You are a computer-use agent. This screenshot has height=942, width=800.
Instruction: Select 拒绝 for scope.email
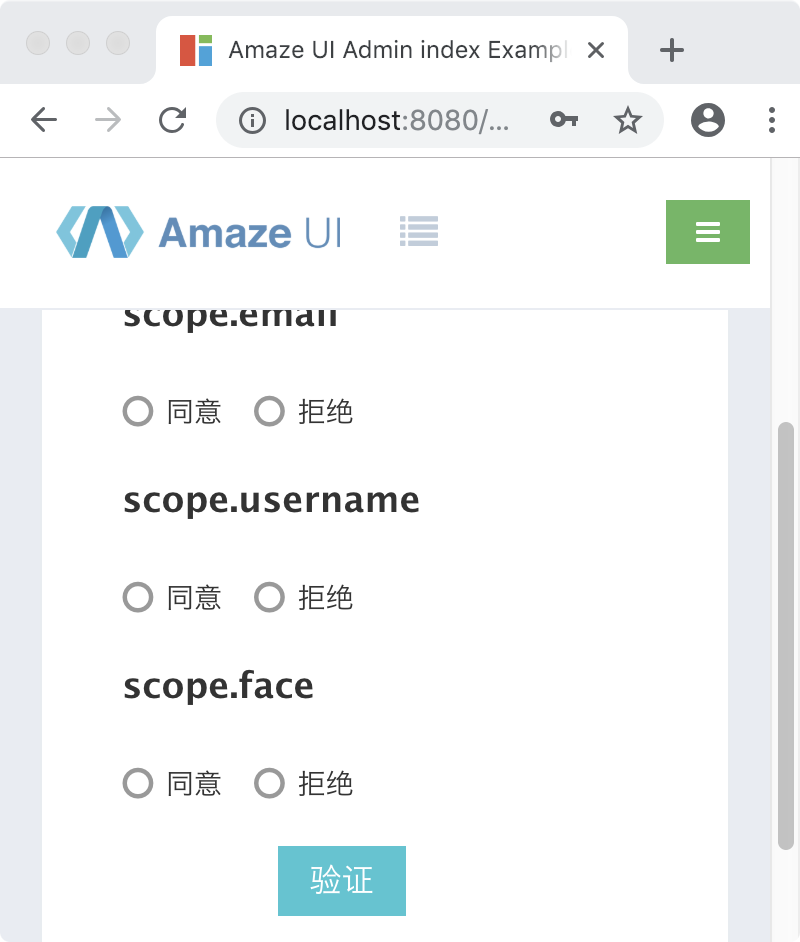[x=270, y=411]
